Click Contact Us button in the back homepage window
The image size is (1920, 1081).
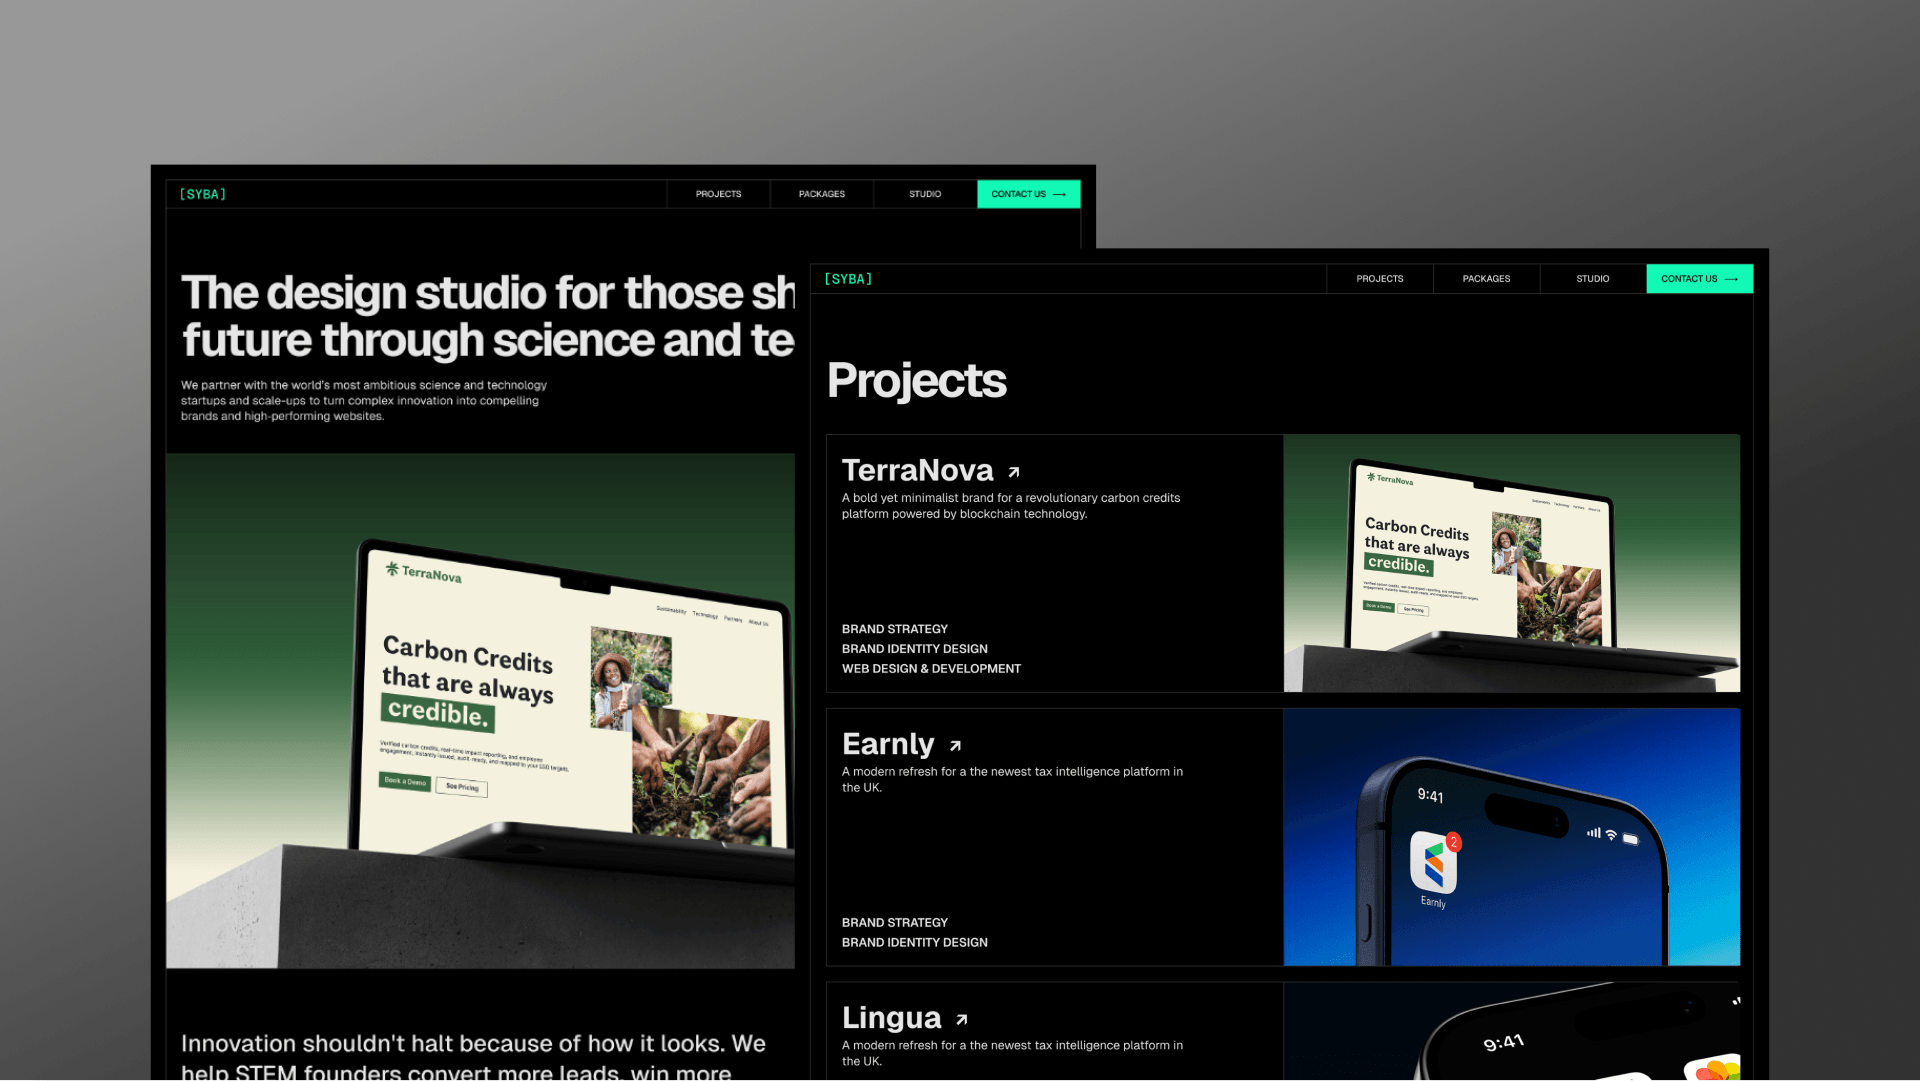pyautogui.click(x=1028, y=194)
